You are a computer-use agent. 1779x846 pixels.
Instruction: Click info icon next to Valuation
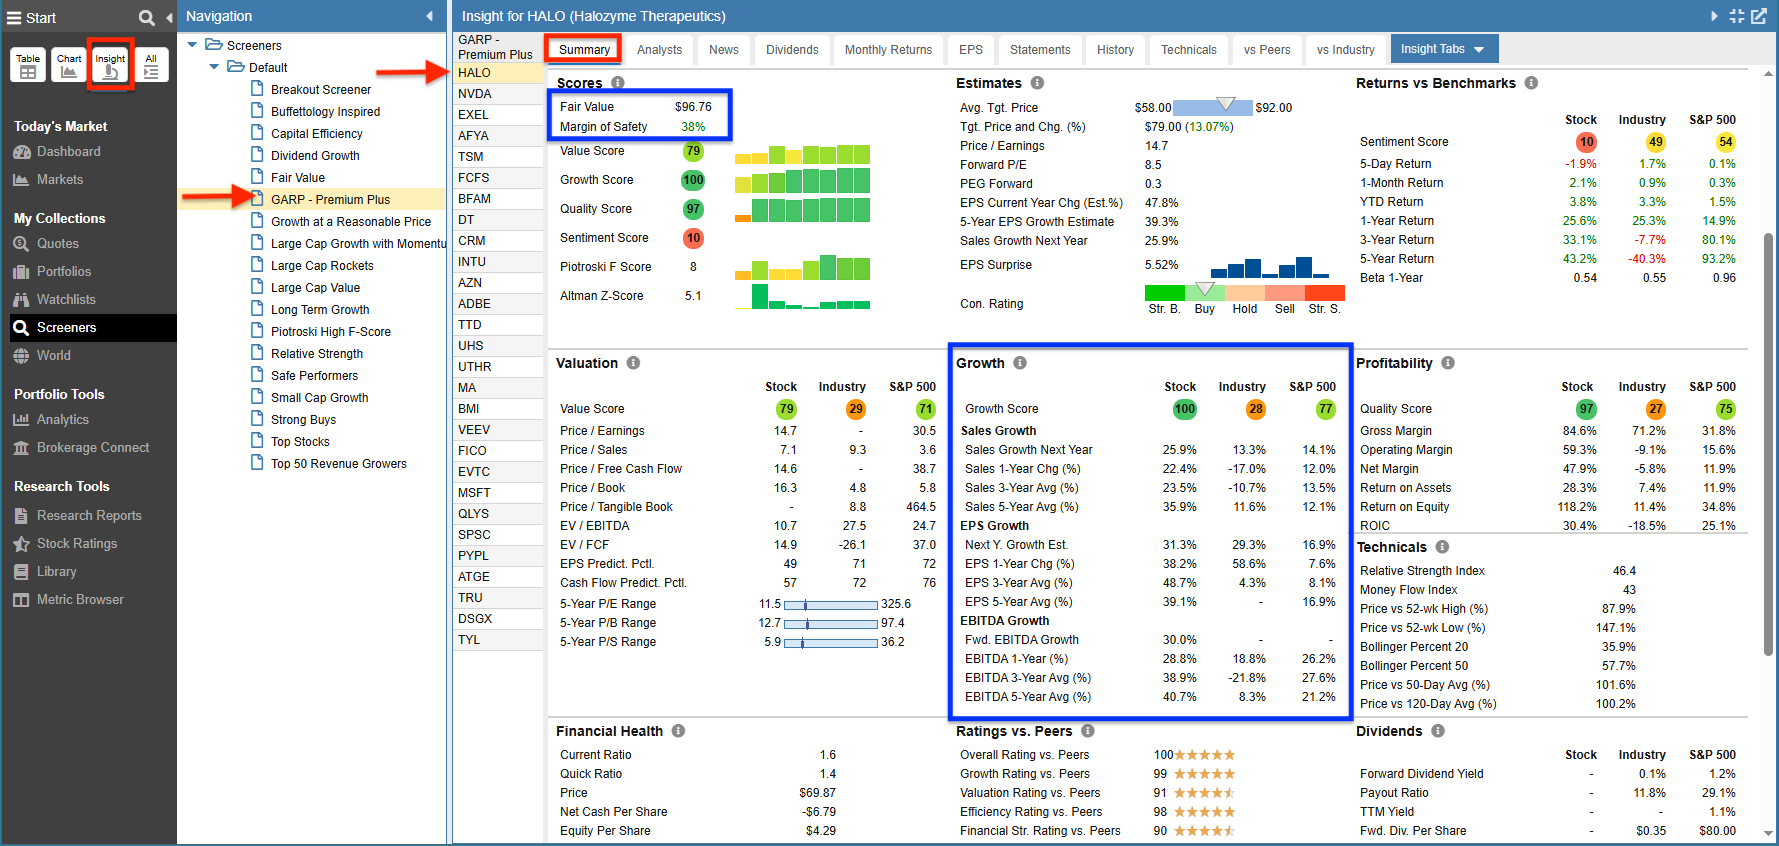click(633, 363)
